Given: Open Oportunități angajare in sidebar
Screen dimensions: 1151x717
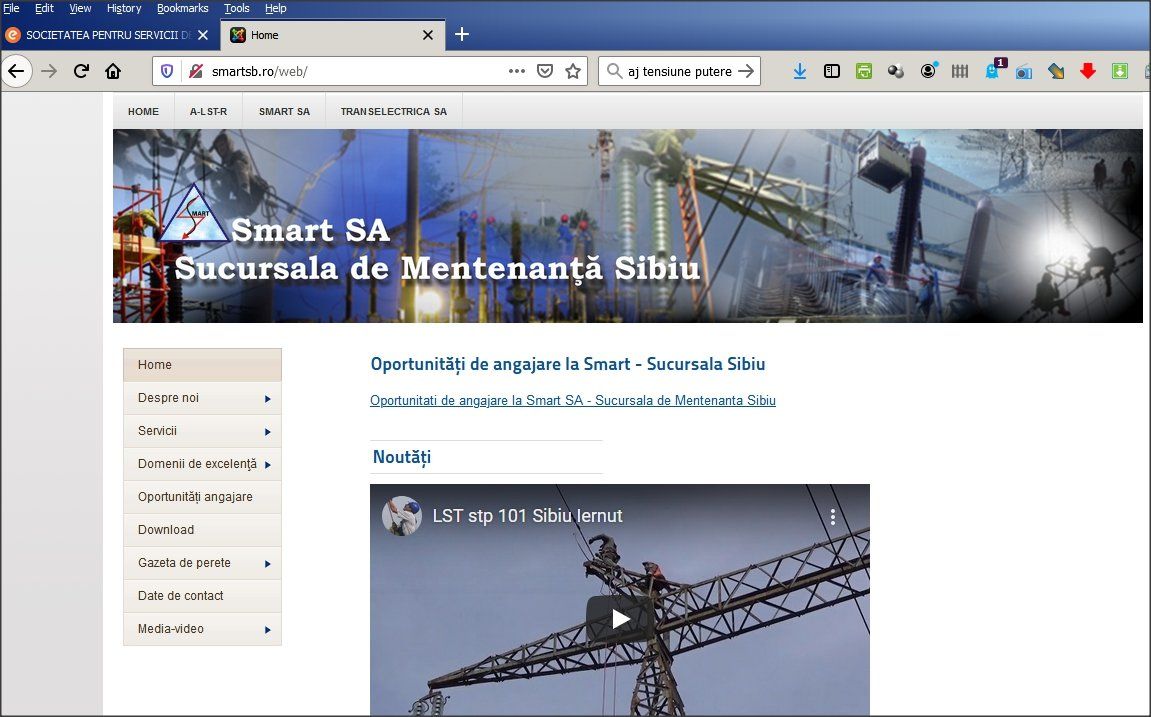Looking at the screenshot, I should (x=203, y=497).
